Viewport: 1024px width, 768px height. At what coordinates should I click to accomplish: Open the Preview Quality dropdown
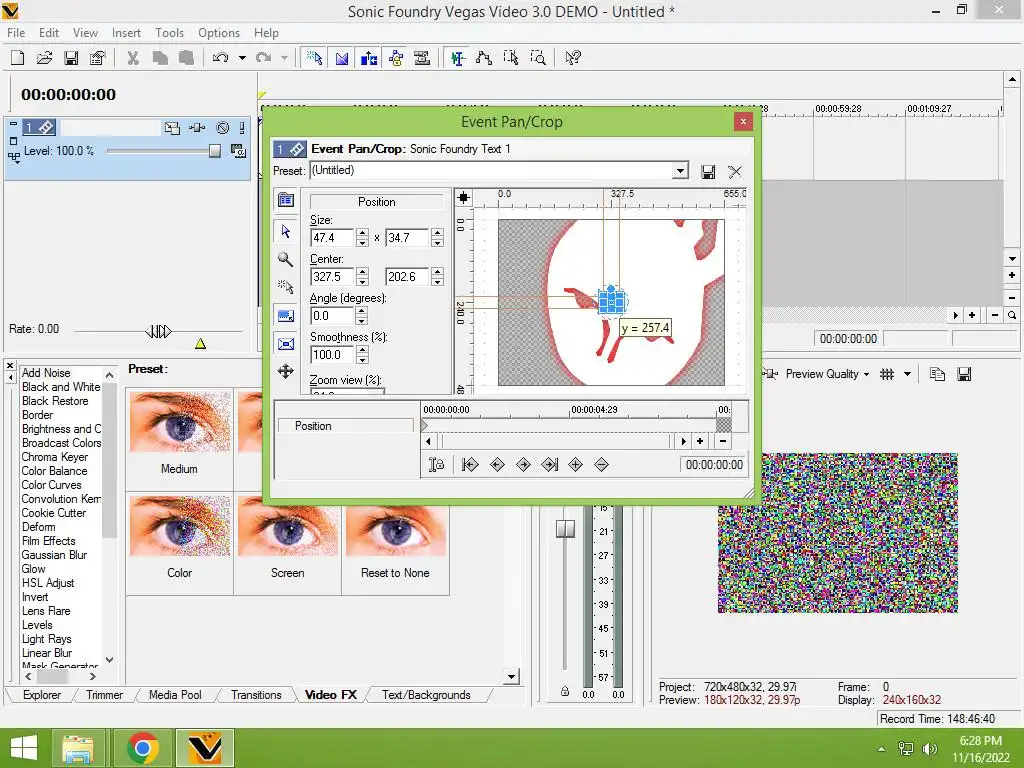tap(827, 374)
